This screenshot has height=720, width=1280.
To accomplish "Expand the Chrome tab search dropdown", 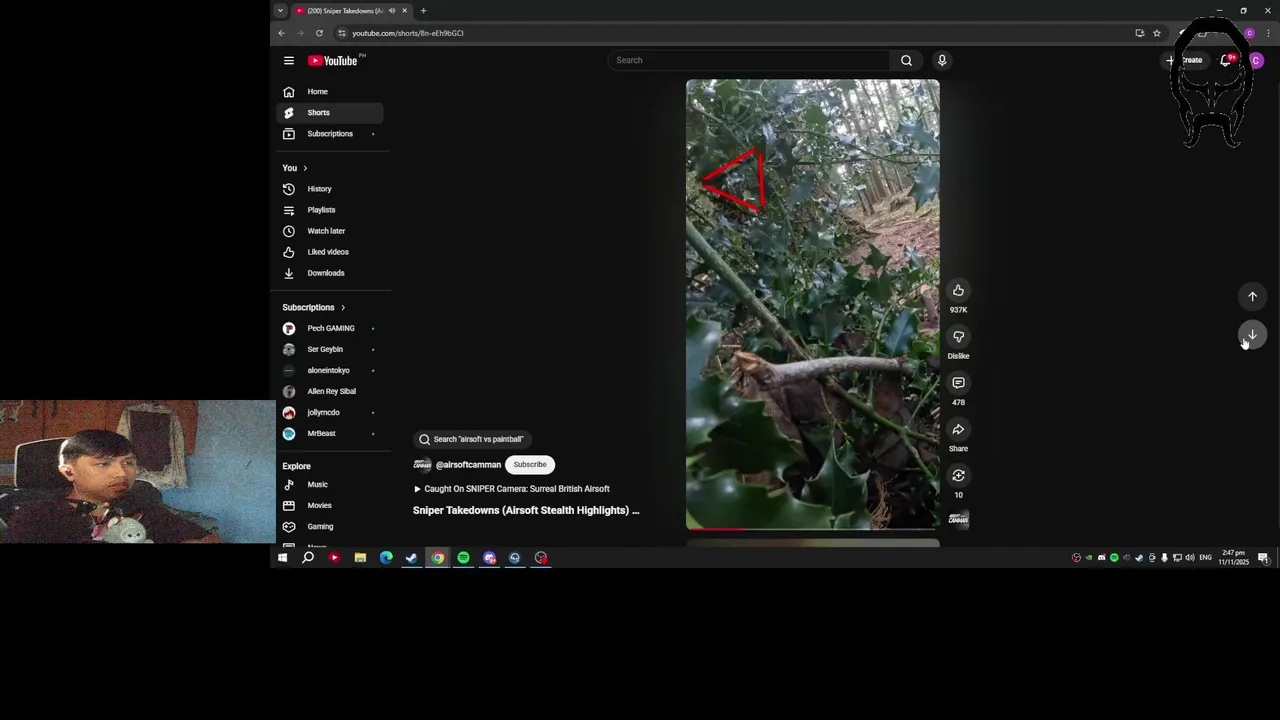I will (280, 11).
